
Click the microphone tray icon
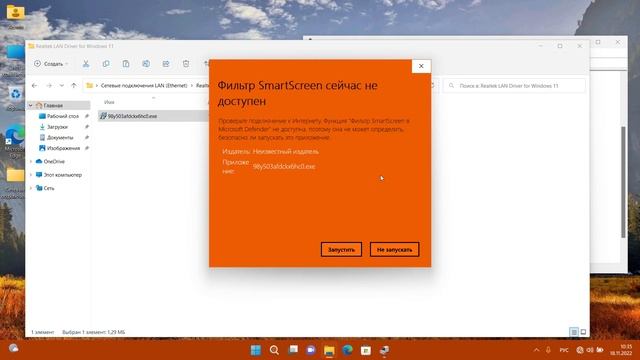click(548, 350)
